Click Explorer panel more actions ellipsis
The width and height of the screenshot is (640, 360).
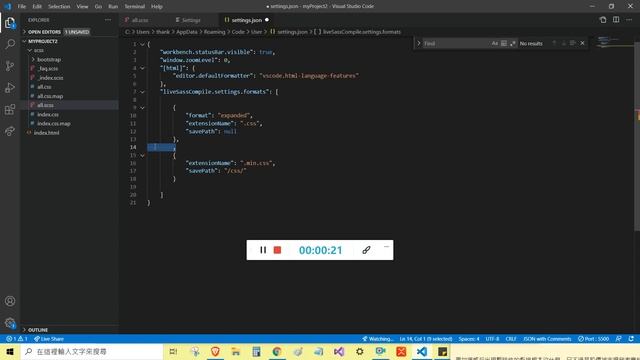point(108,20)
